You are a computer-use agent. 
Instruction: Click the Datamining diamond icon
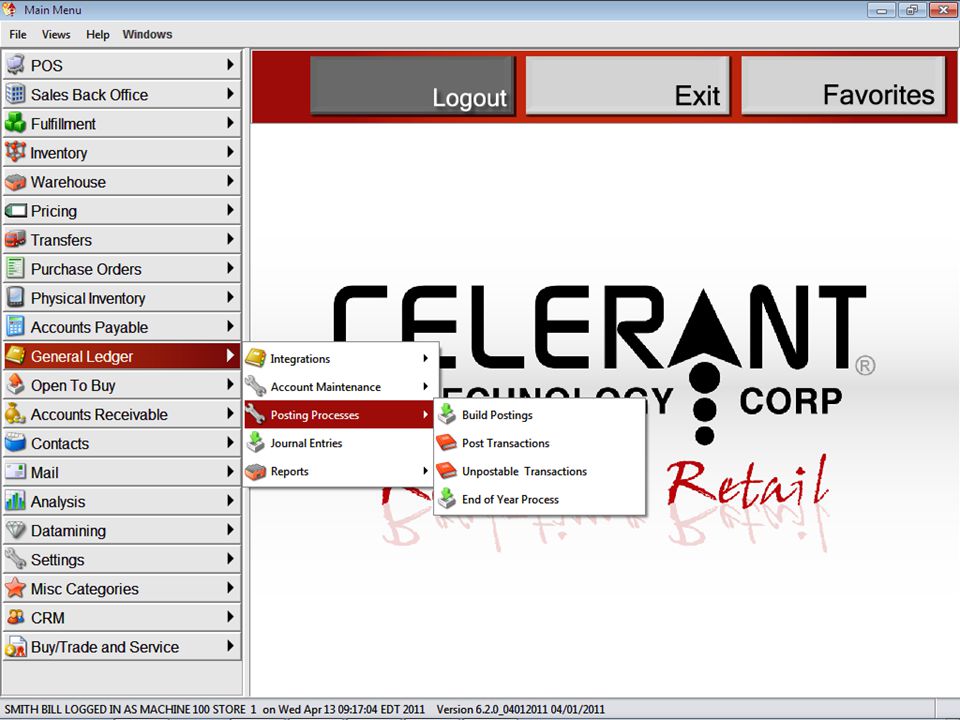[x=15, y=530]
